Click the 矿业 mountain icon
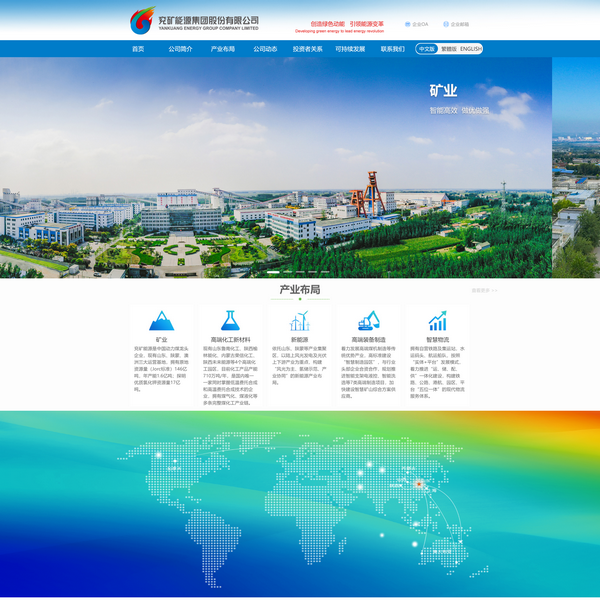This screenshot has width=600, height=600. click(x=161, y=320)
